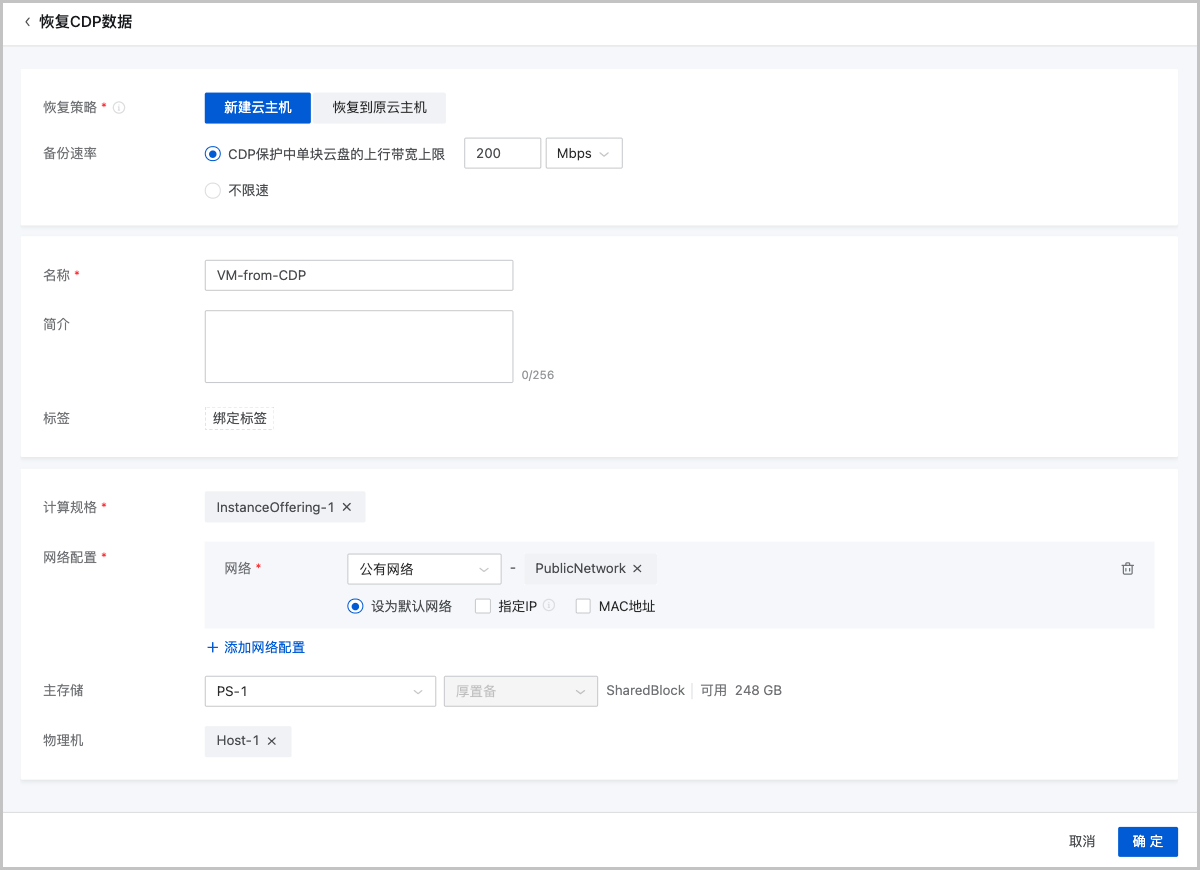Open the Mbps unit dropdown
This screenshot has height=870, width=1200.
[x=583, y=154]
